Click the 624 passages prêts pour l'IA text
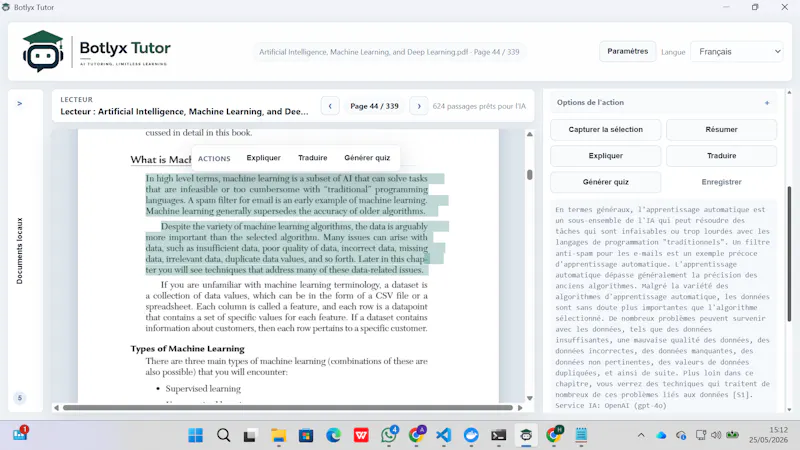The height and width of the screenshot is (450, 800). coord(479,106)
